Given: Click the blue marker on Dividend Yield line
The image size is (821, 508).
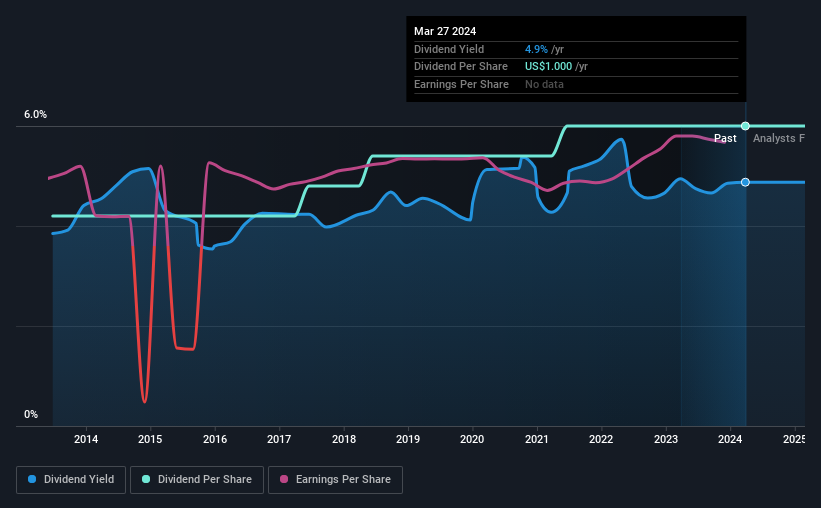Looking at the screenshot, I should point(745,182).
